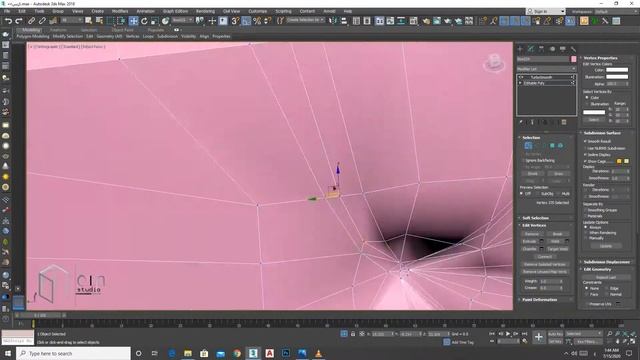The image size is (640, 360).
Task: Click the Grow selection button
Action: tap(558, 173)
